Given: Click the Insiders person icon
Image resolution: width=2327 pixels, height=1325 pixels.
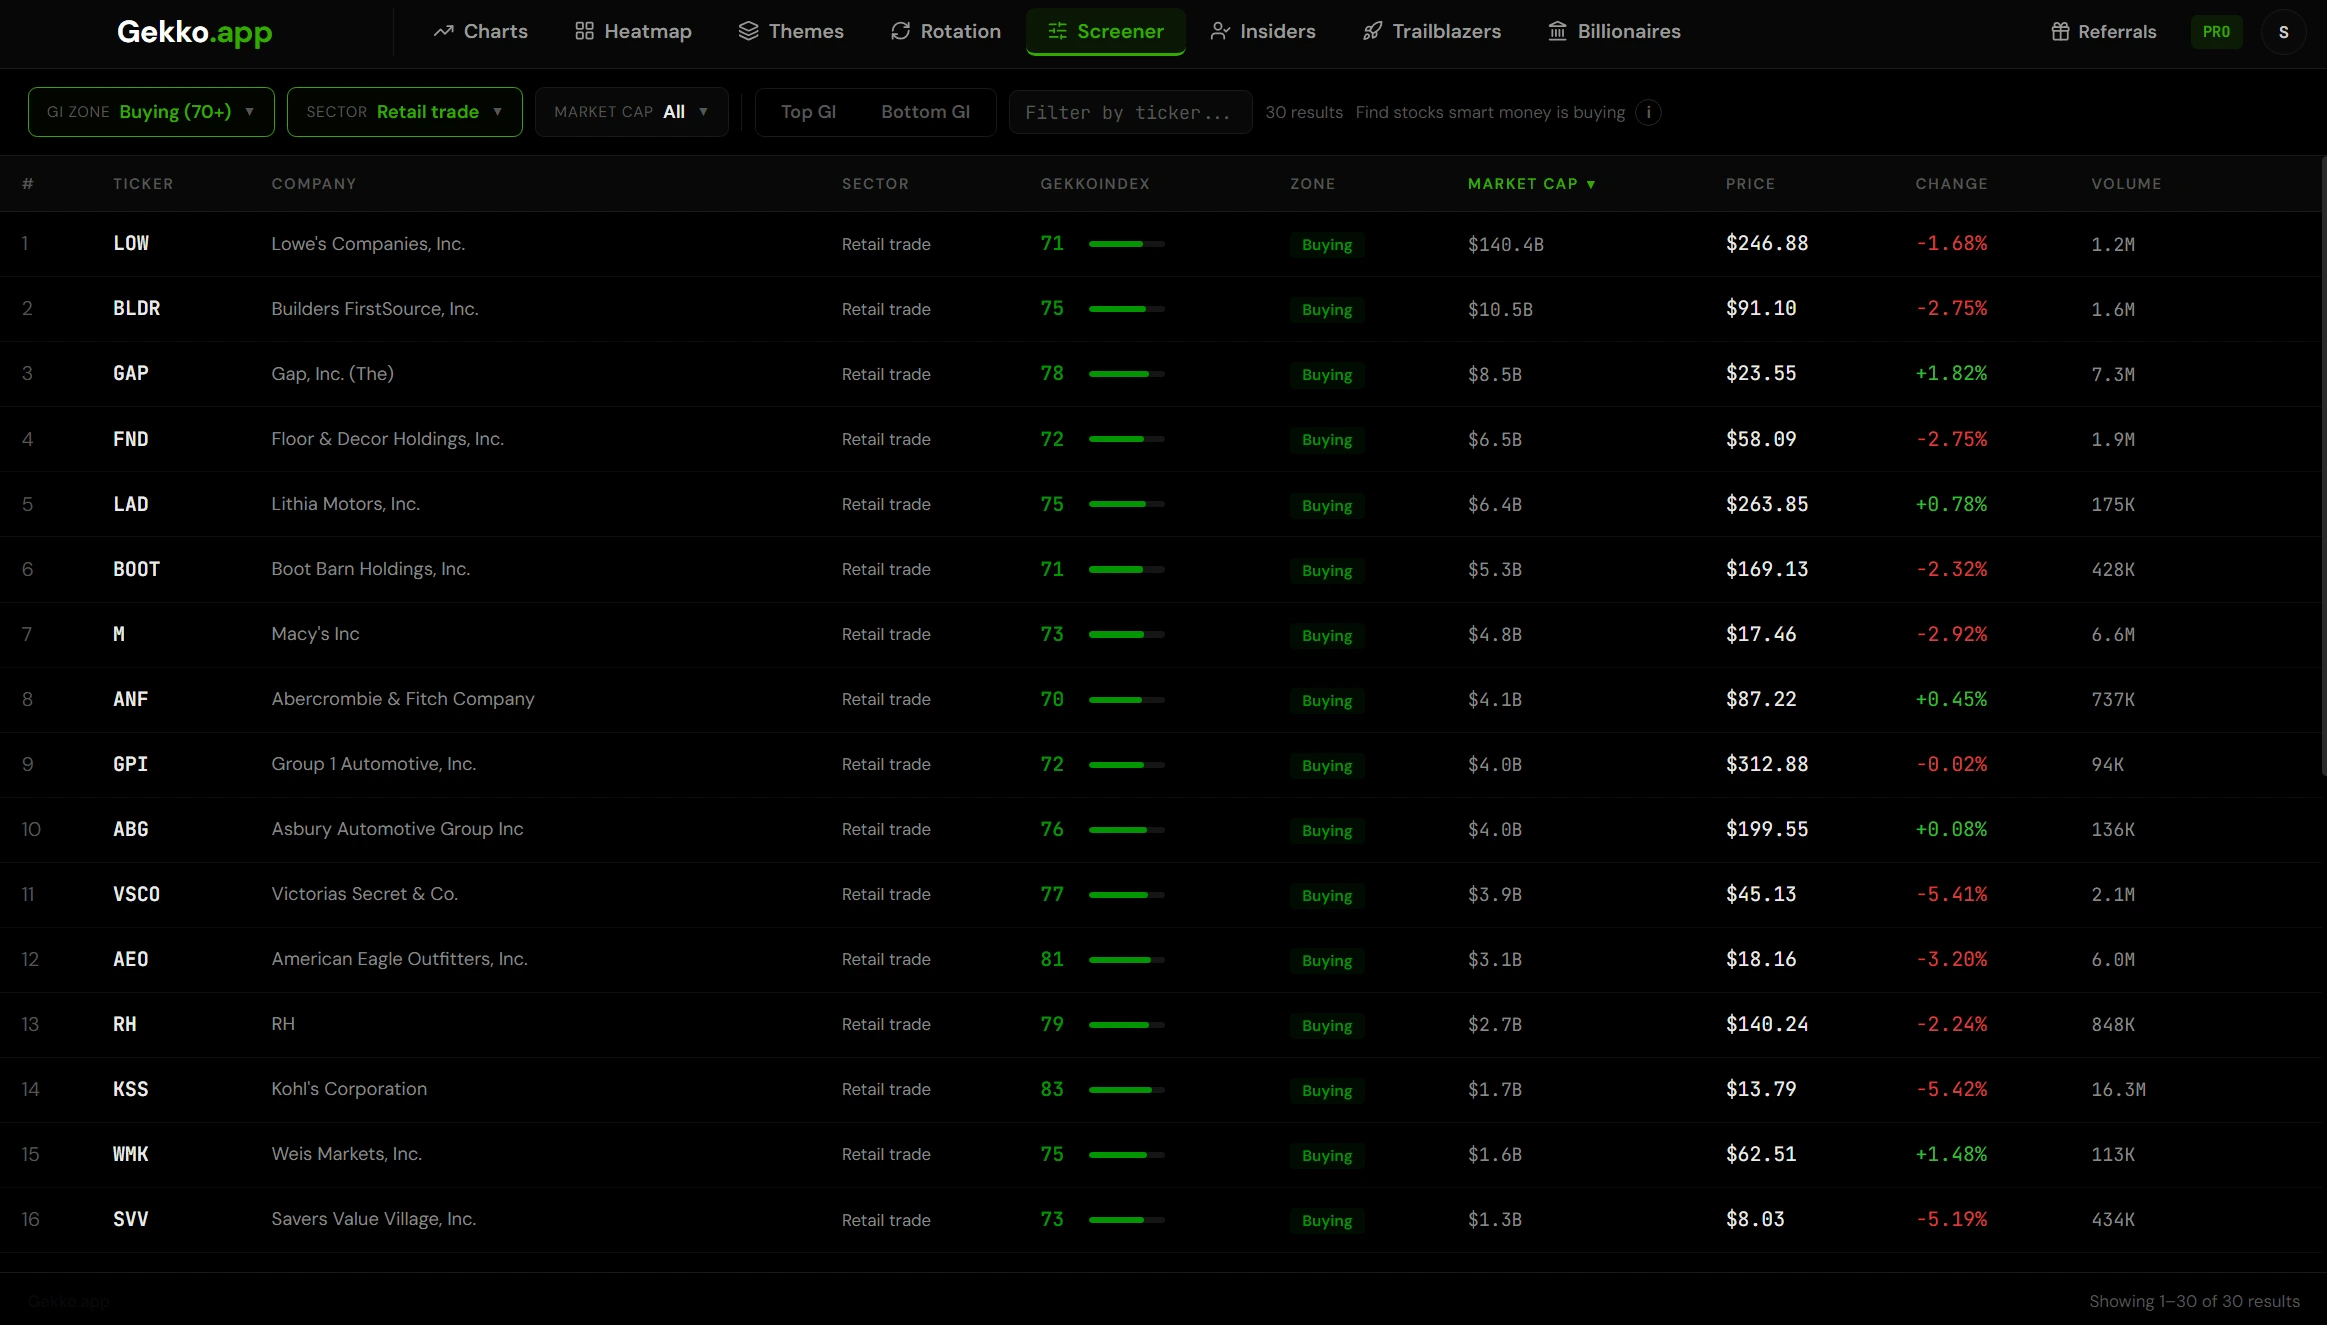Looking at the screenshot, I should tap(1219, 32).
